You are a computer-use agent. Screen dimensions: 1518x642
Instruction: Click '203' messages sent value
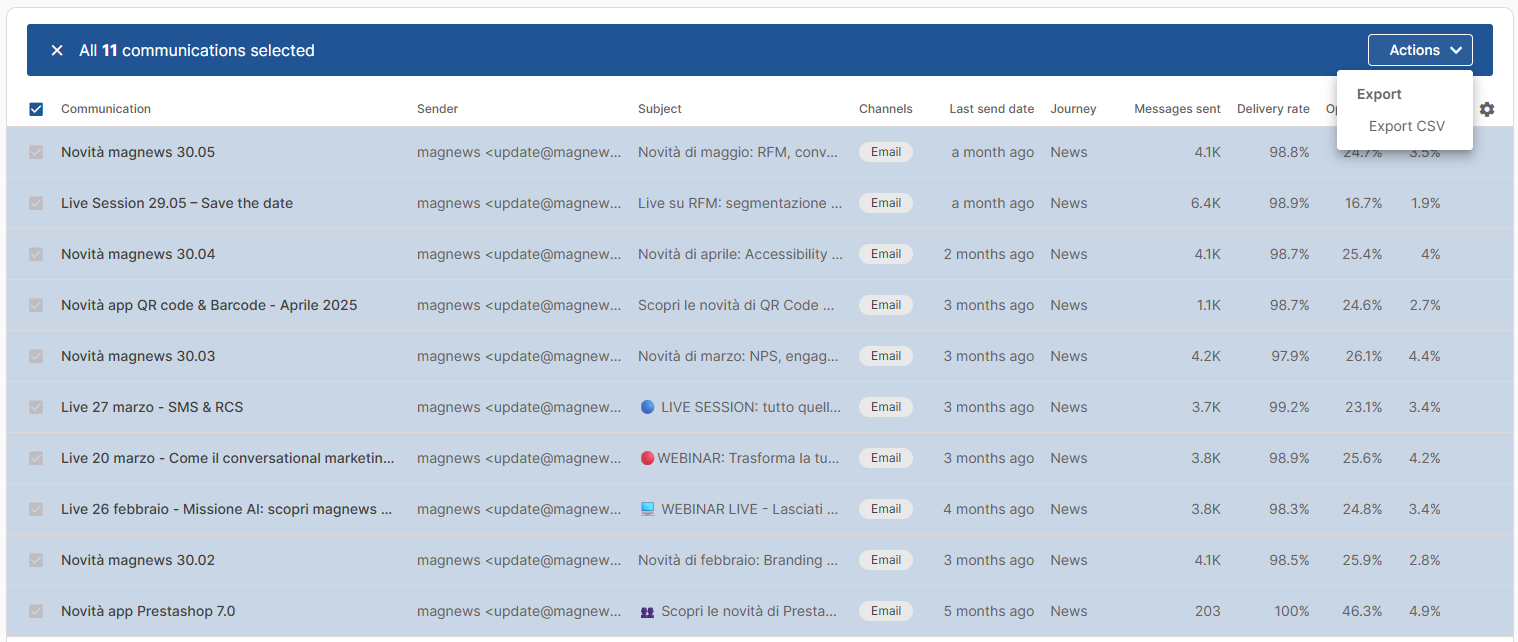click(1207, 611)
